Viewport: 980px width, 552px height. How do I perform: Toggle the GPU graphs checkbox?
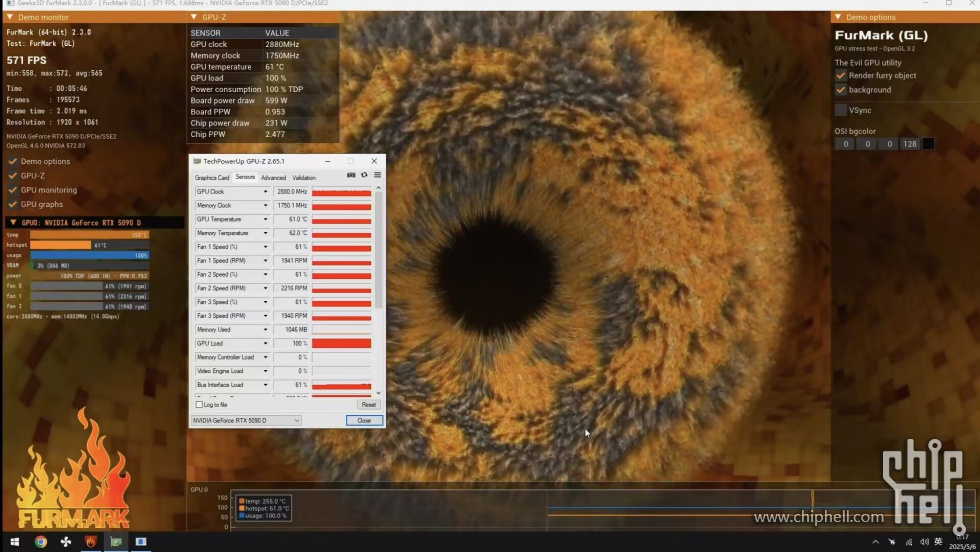12,204
